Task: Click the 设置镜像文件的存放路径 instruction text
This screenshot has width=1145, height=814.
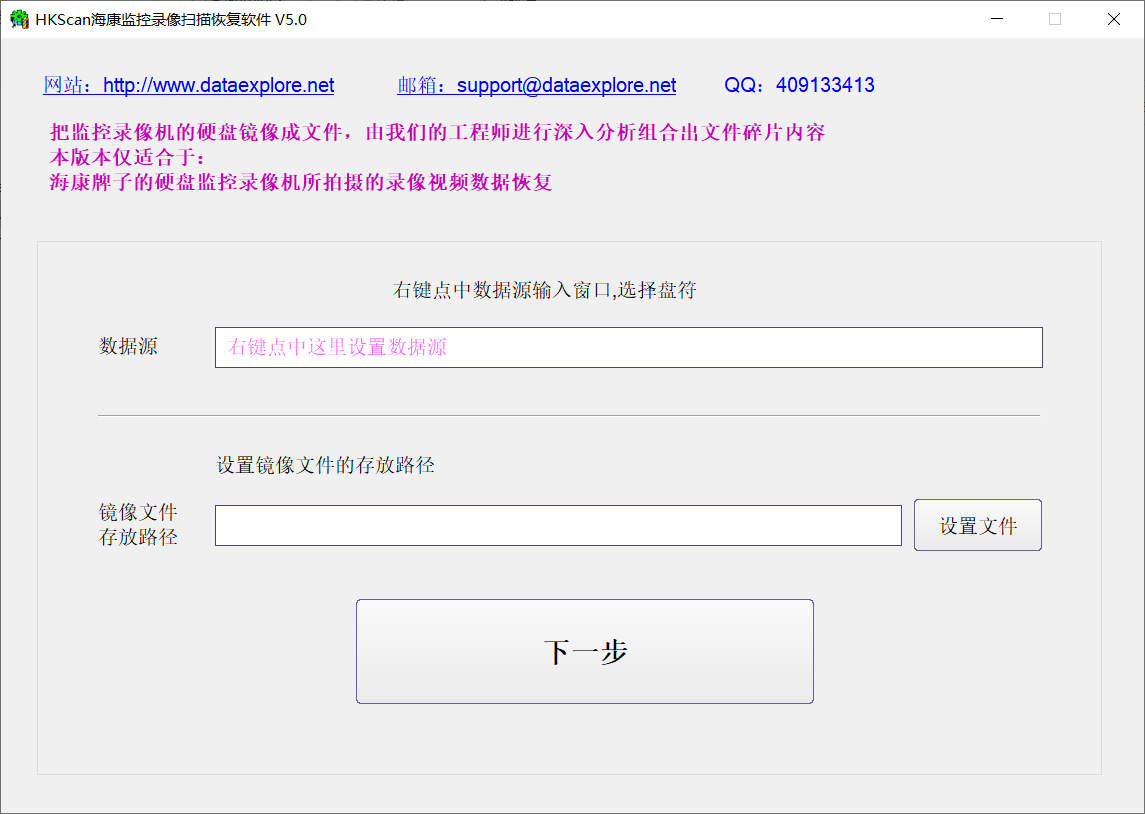Action: point(326,465)
